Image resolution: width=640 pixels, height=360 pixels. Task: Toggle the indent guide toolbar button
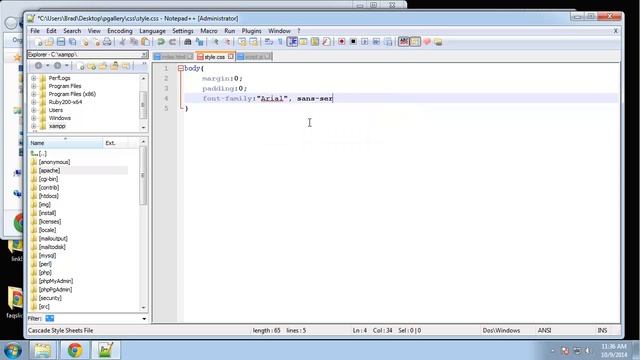[292, 42]
